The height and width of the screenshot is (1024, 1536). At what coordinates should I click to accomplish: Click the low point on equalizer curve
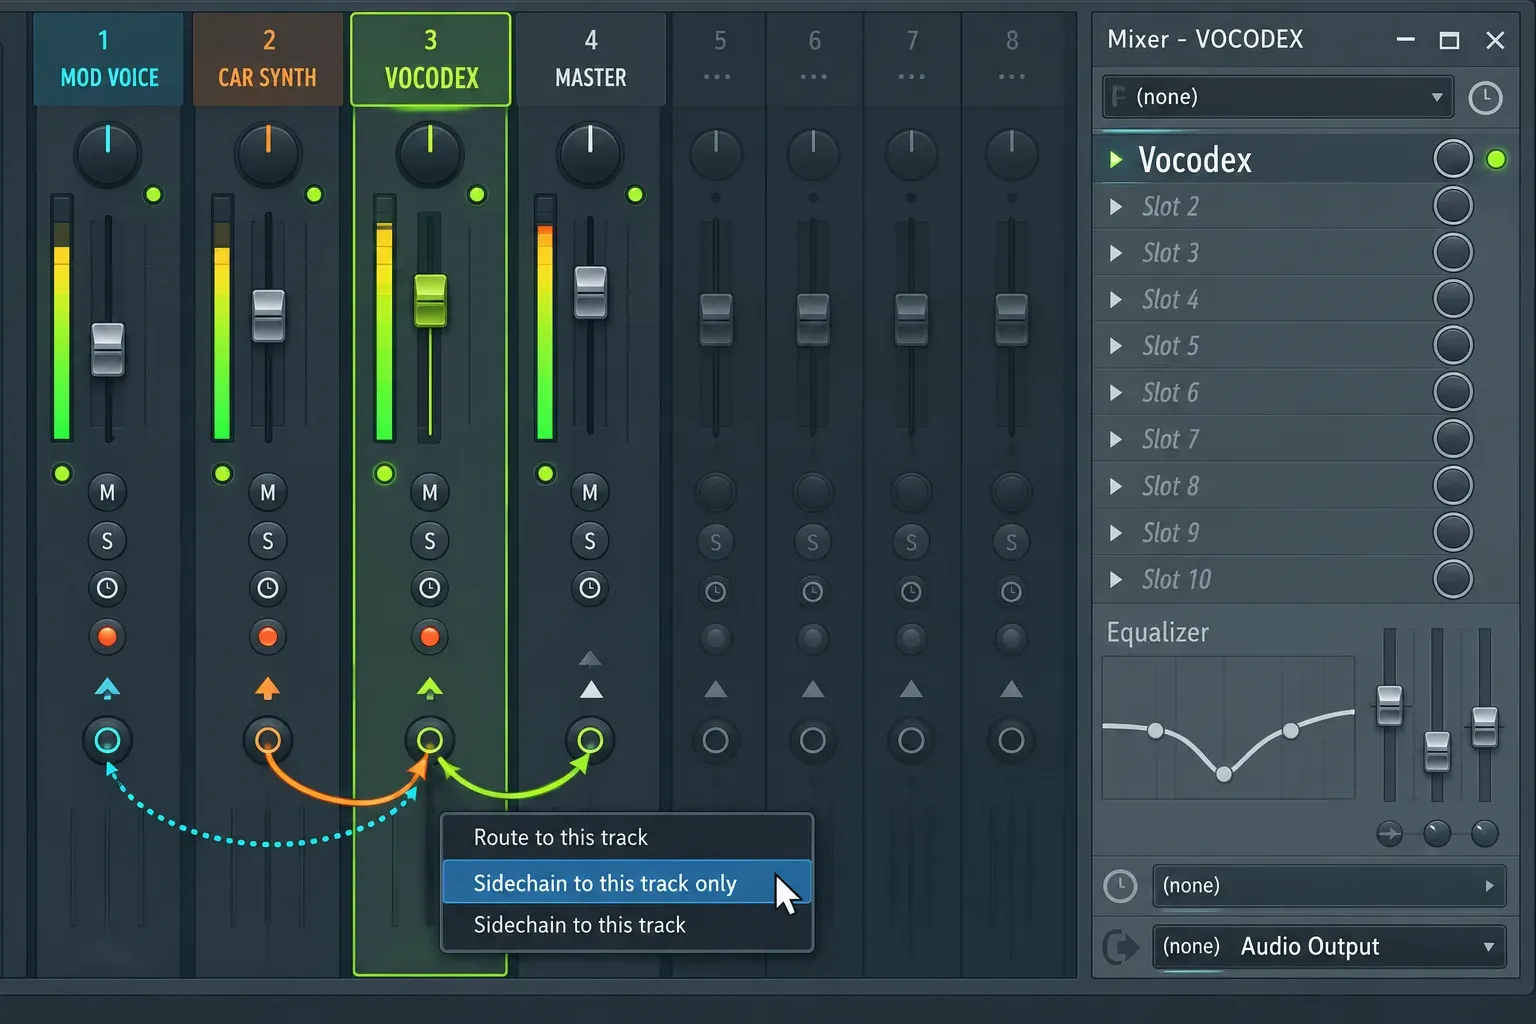(x=1224, y=773)
